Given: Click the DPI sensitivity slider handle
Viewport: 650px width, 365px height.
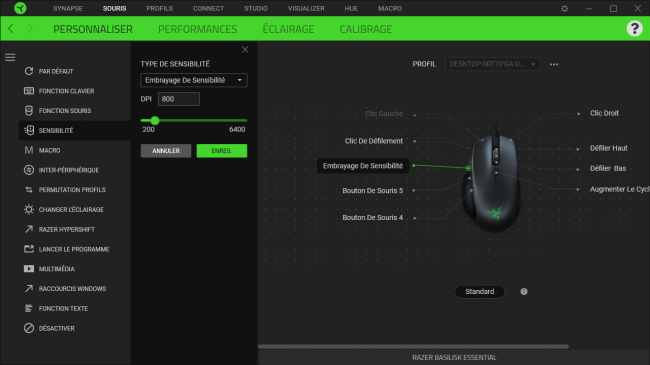Looking at the screenshot, I should 155,120.
